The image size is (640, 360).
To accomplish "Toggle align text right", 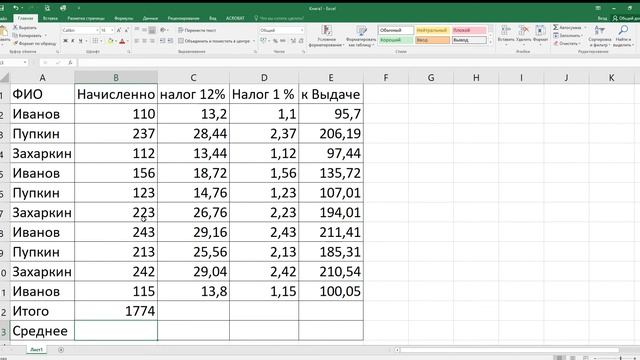I will point(152,41).
